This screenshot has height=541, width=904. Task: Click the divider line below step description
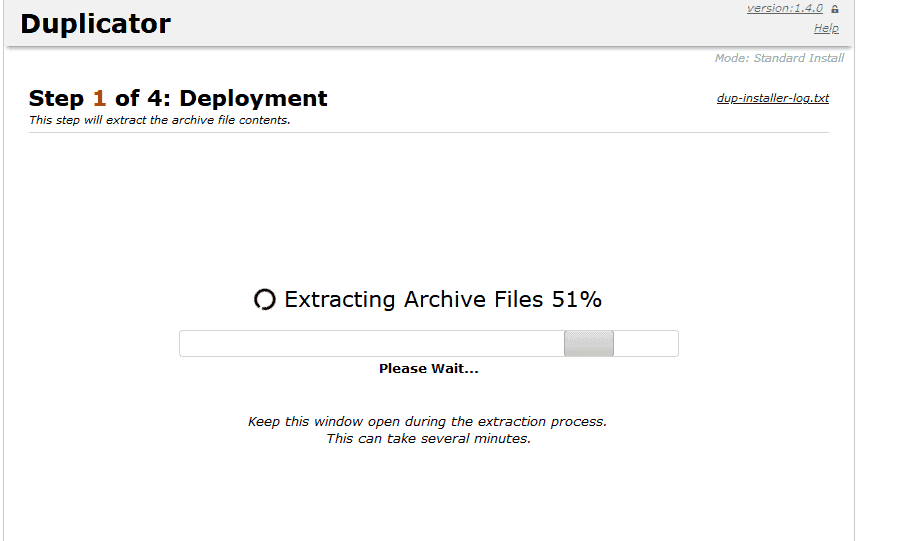click(x=429, y=132)
